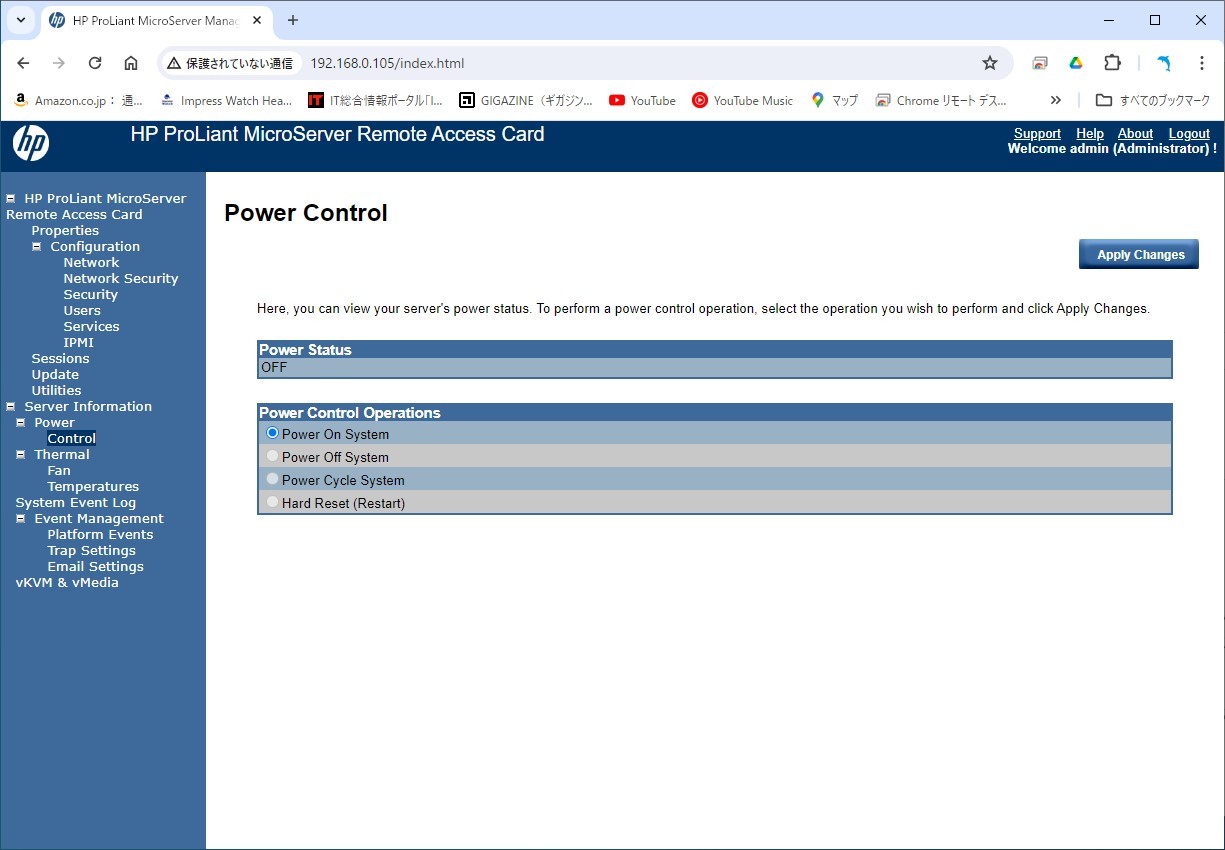Viewport: 1225px width, 850px height.
Task: Open the Chrome three-dot menu
Action: coord(1202,63)
